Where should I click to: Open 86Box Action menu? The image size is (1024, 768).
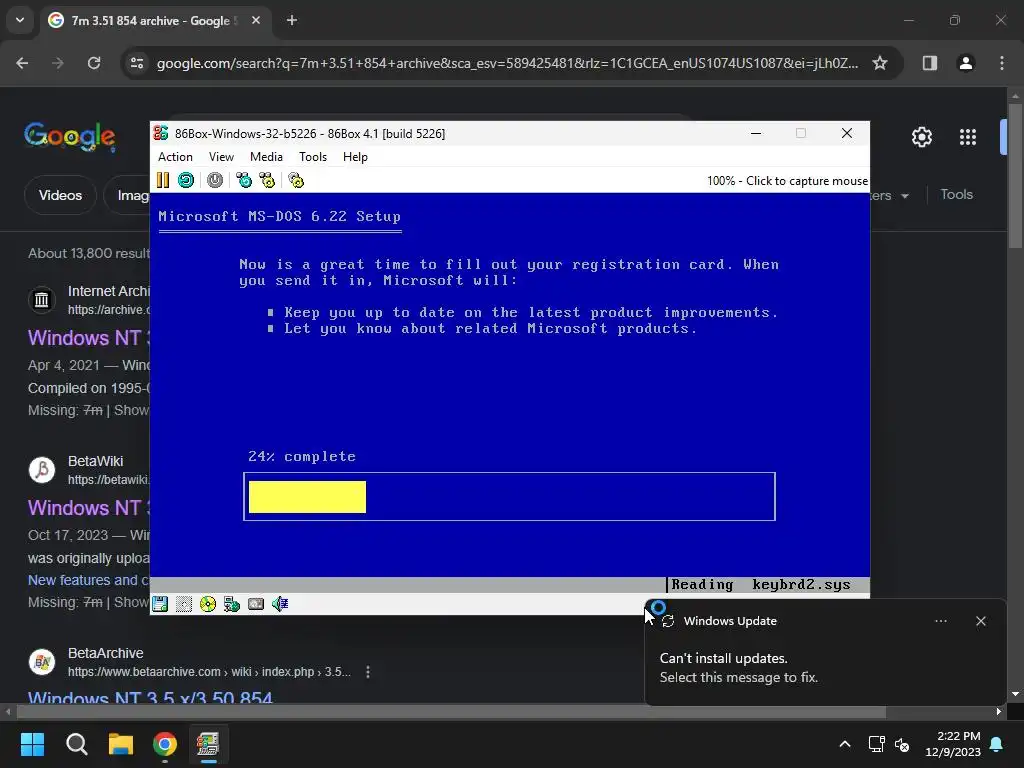175,157
